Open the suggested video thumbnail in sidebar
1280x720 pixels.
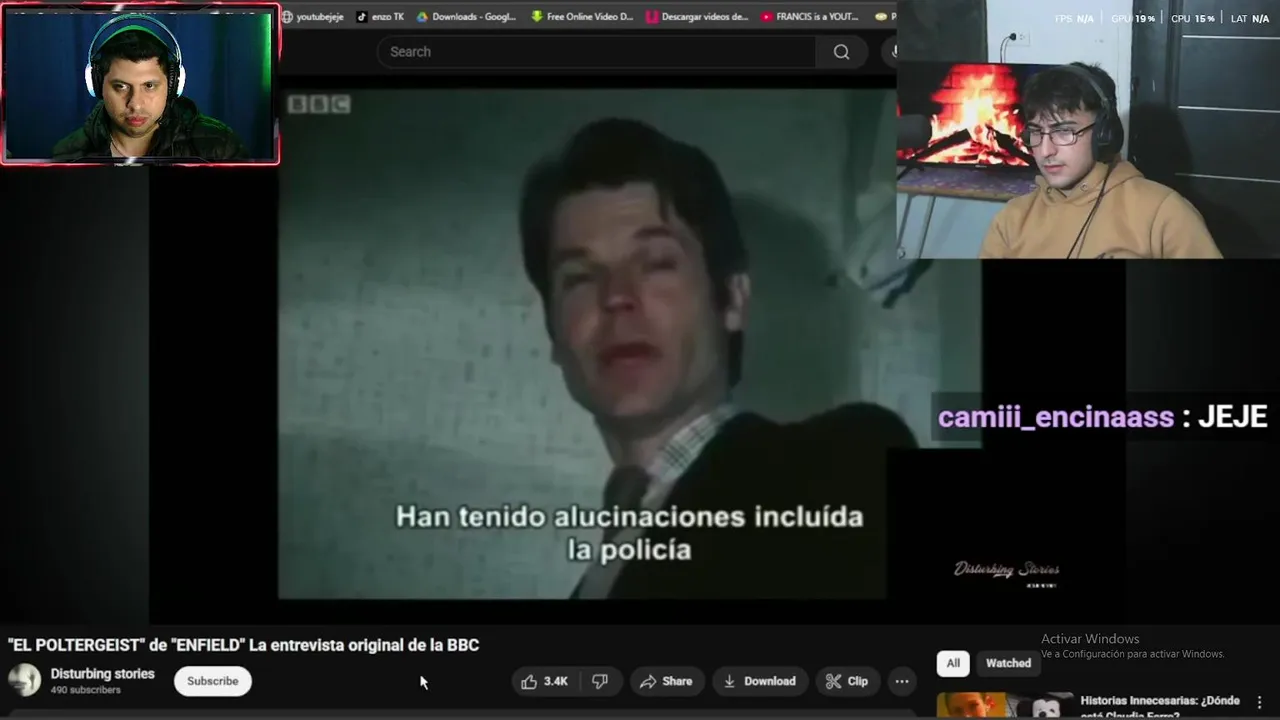click(1004, 706)
